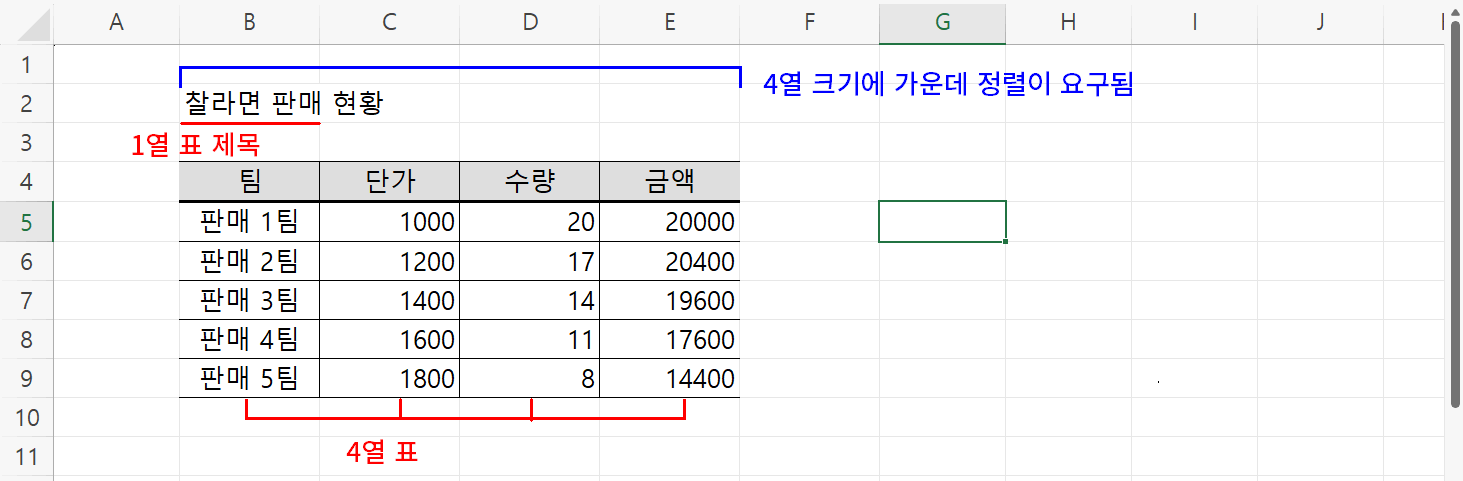This screenshot has height=481, width=1463.
Task: Select column A header
Action: (x=116, y=22)
